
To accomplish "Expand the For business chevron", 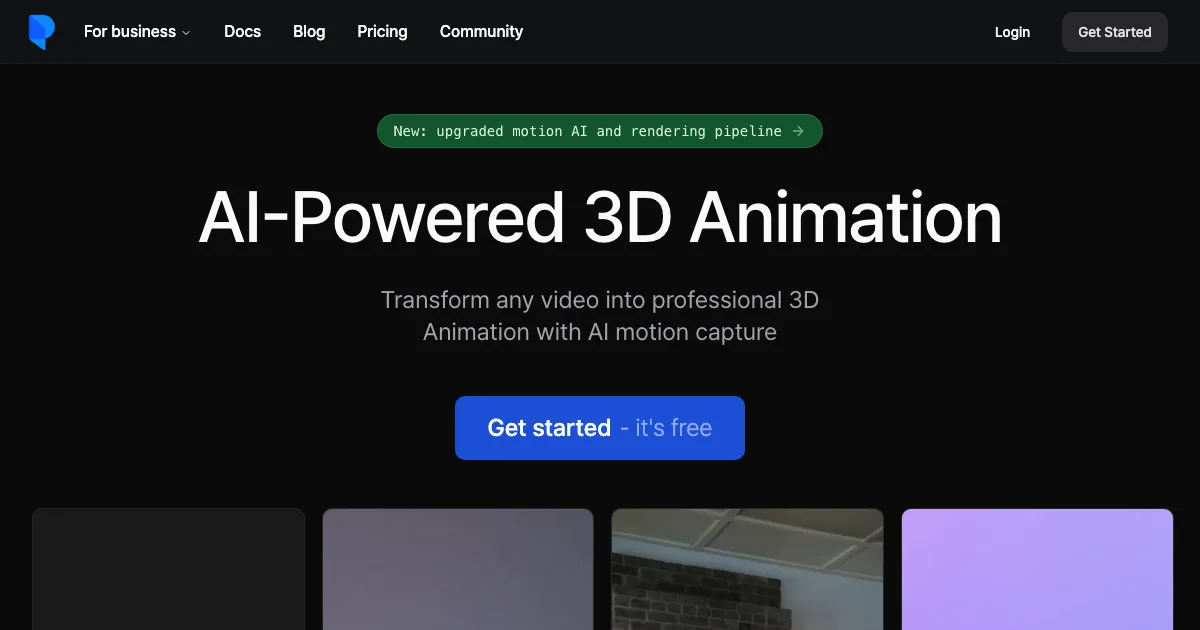I will click(x=186, y=33).
